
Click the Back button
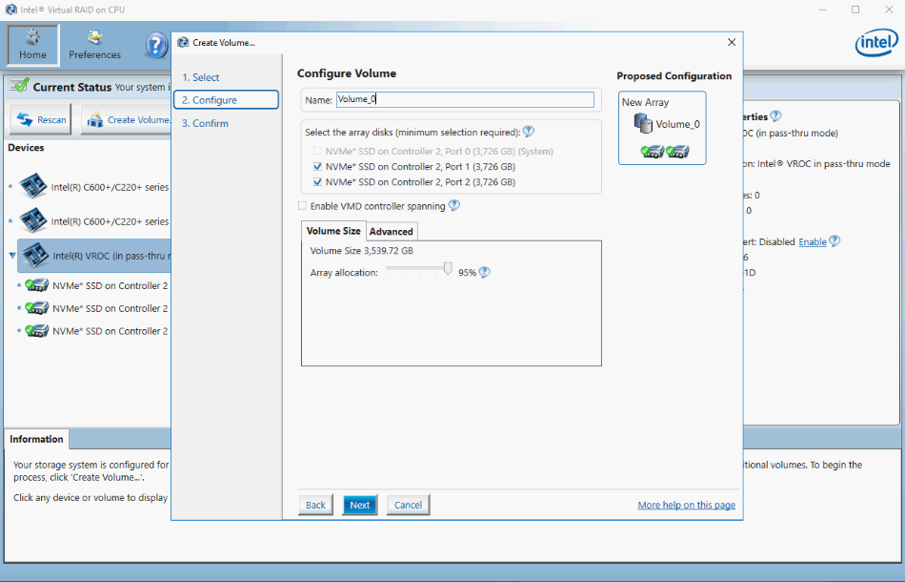coord(316,505)
